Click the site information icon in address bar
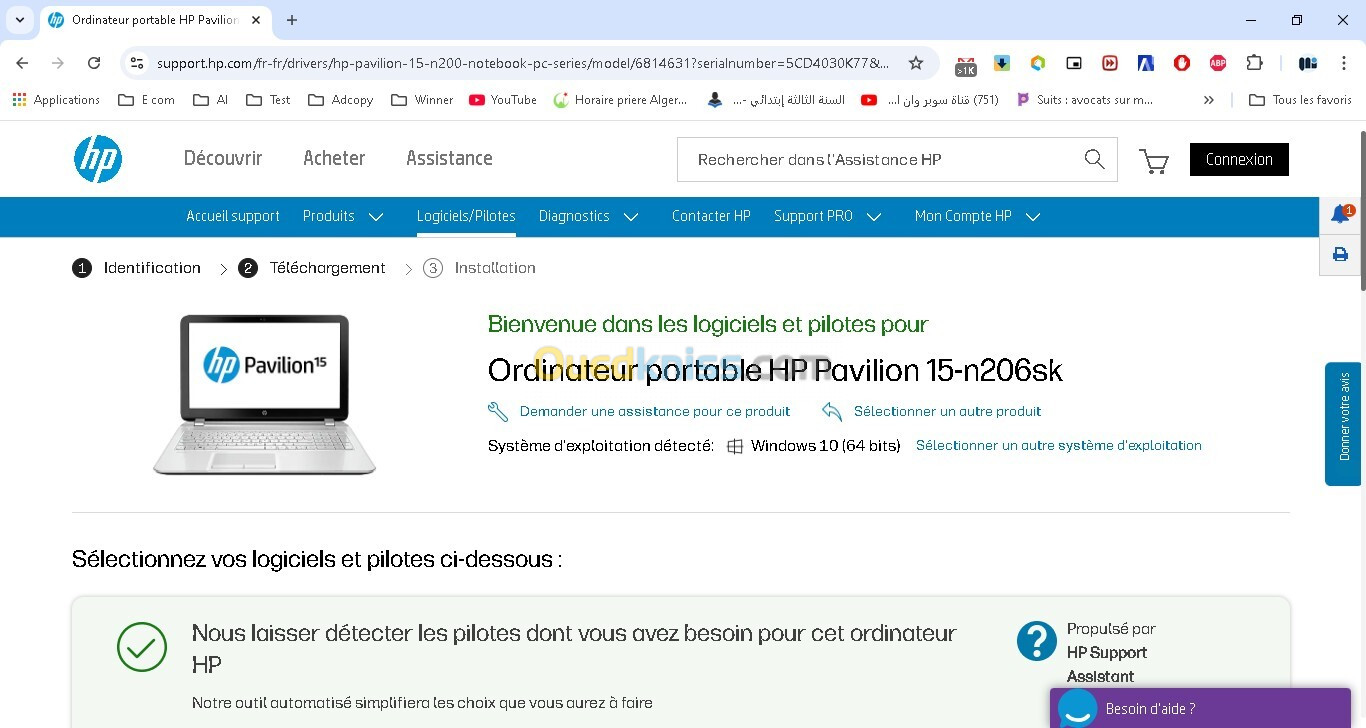 click(x=137, y=63)
